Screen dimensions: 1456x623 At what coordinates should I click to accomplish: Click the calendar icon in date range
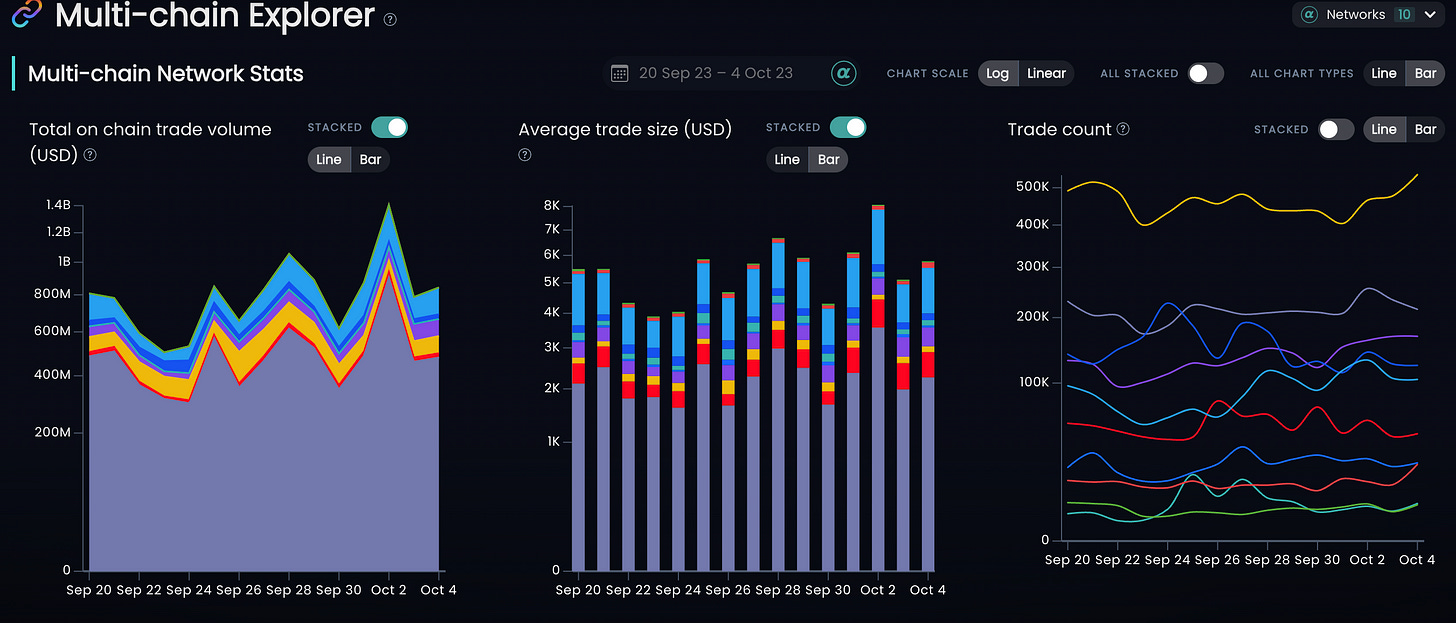619,73
